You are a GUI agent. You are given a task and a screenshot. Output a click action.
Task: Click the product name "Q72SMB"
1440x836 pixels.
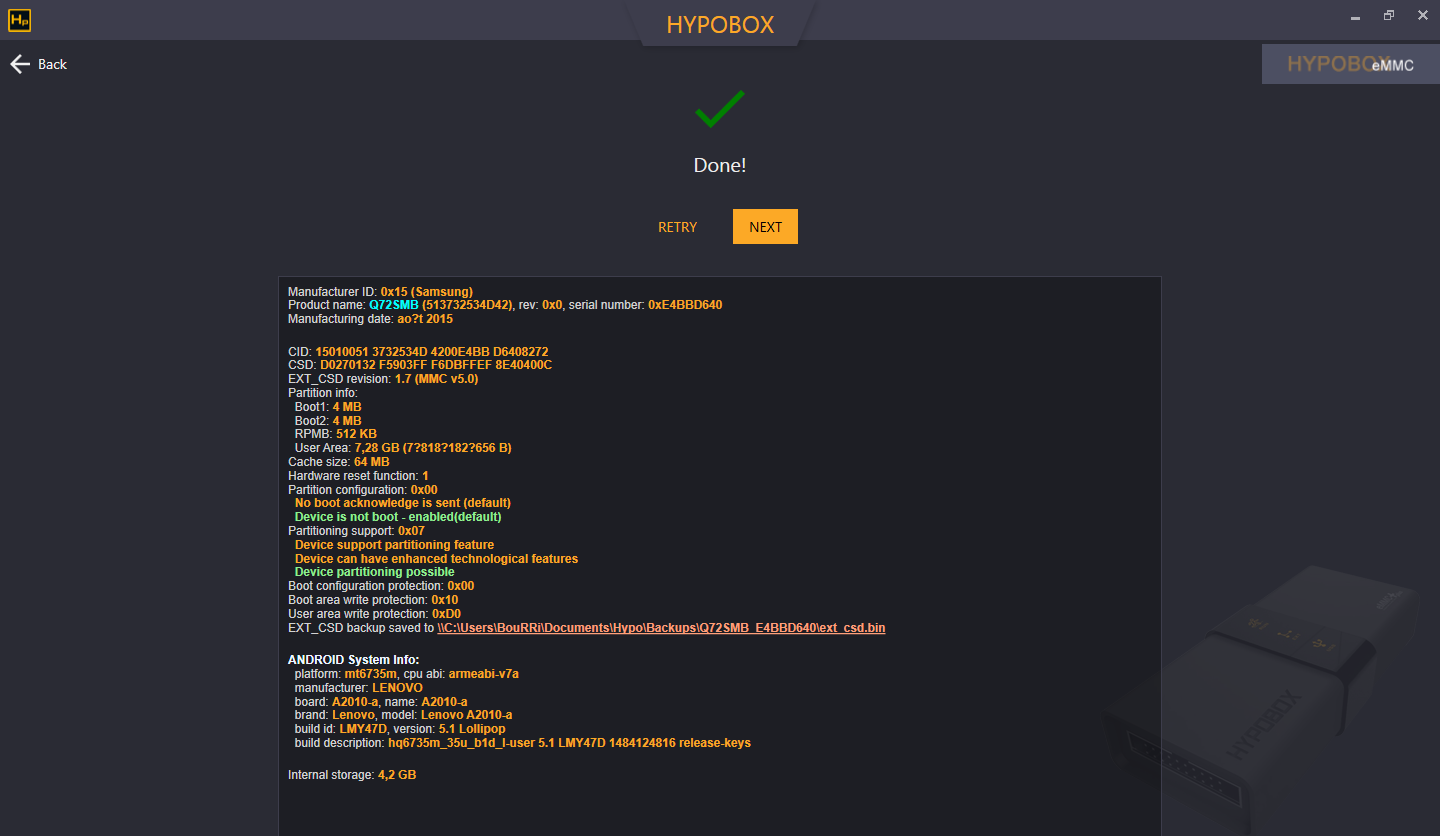(394, 304)
